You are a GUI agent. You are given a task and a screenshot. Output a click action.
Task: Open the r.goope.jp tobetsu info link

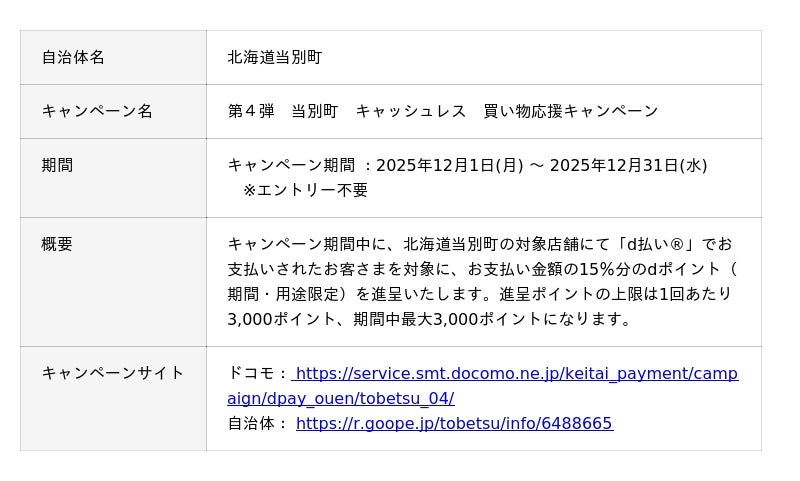[454, 423]
